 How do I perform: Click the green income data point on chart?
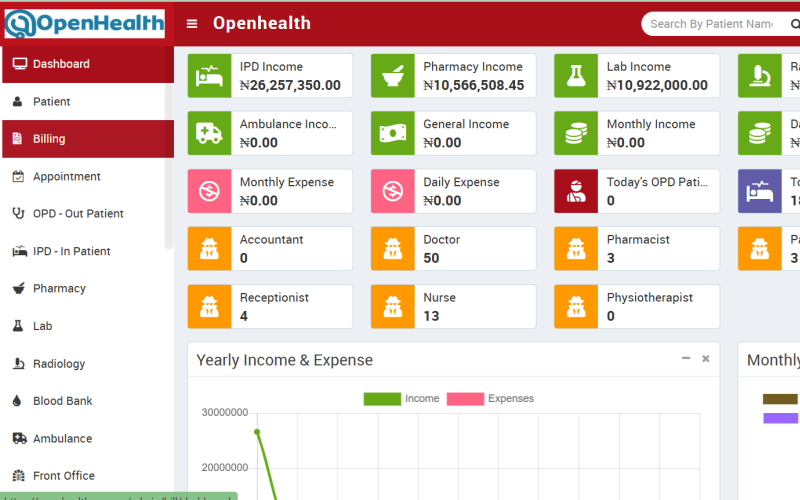(257, 432)
